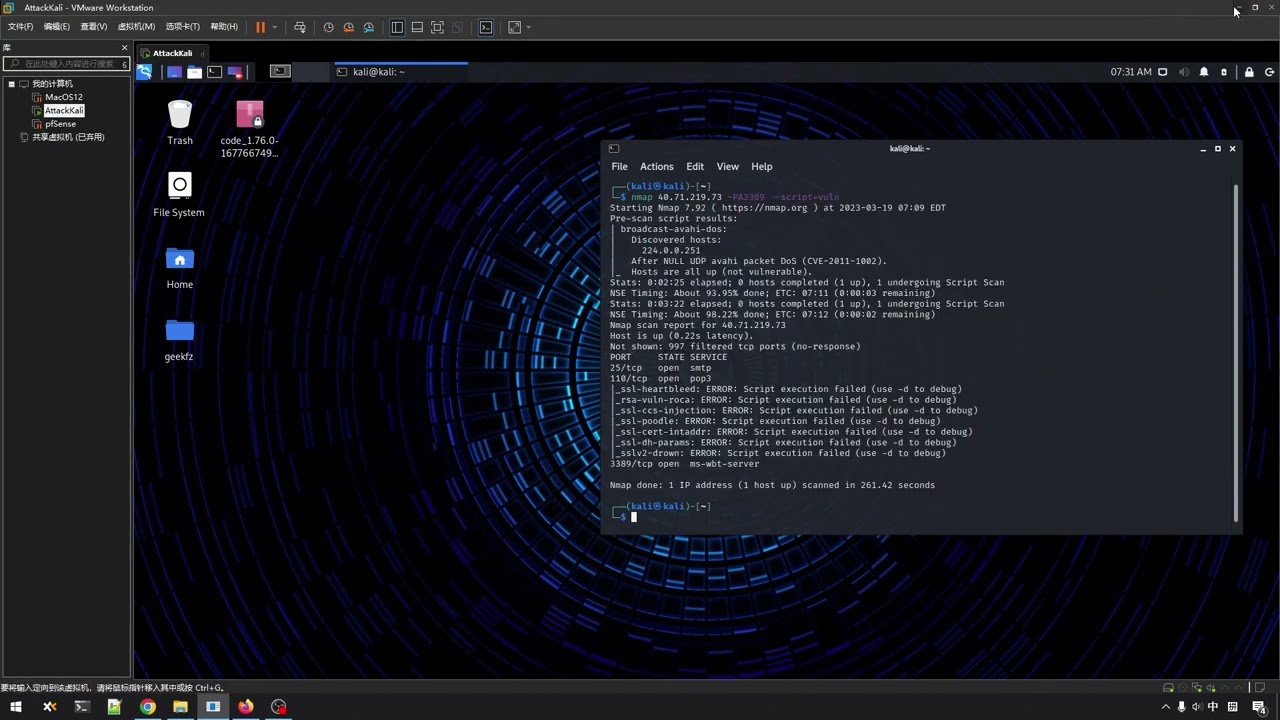The width and height of the screenshot is (1280, 720).
Task: Open the file manager icon in Kali panel
Action: [194, 72]
